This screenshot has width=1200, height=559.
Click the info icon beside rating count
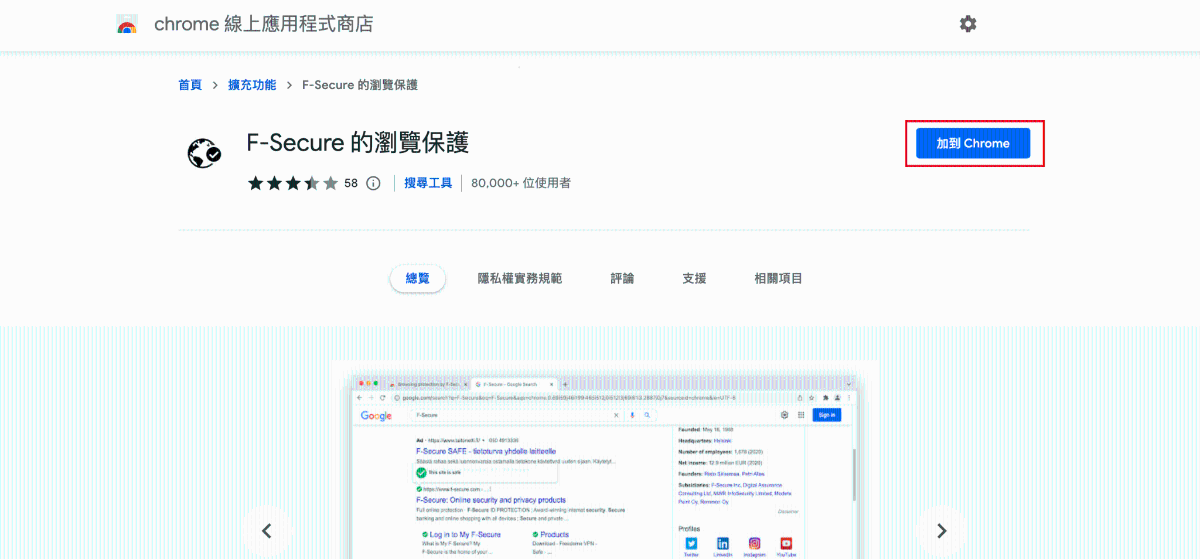[373, 183]
